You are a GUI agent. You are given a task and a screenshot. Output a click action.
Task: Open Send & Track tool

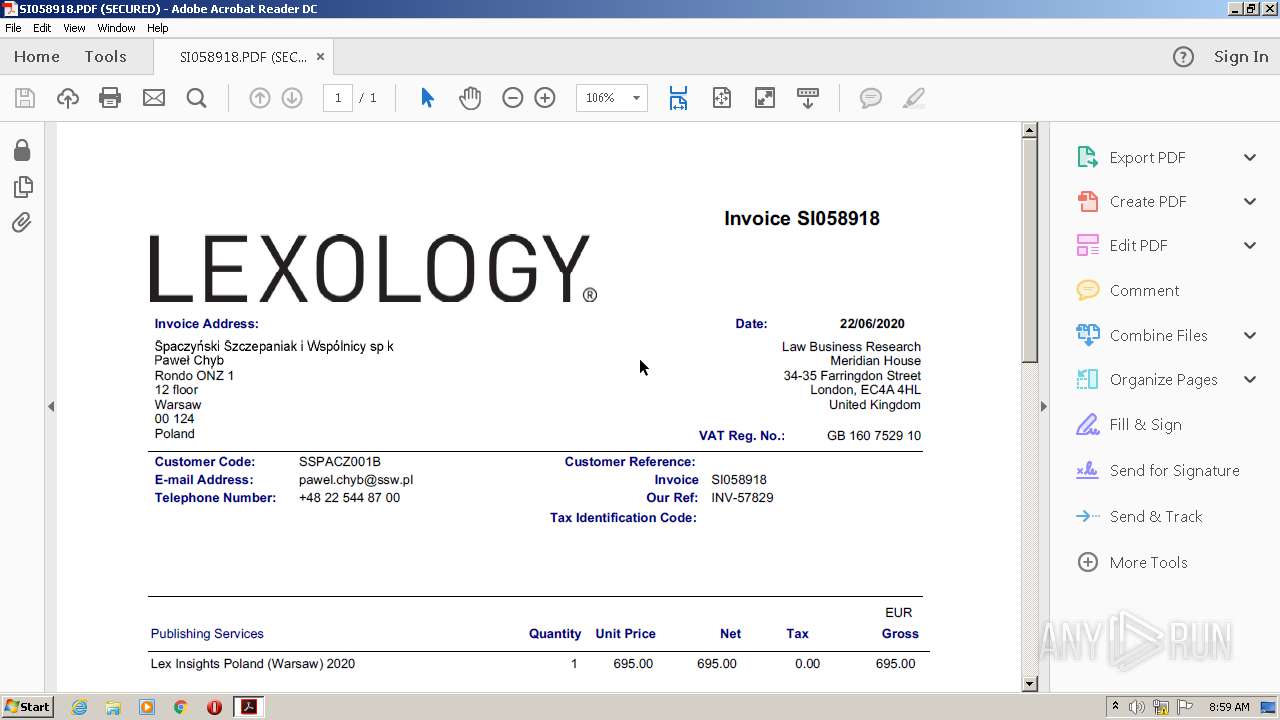point(1156,516)
